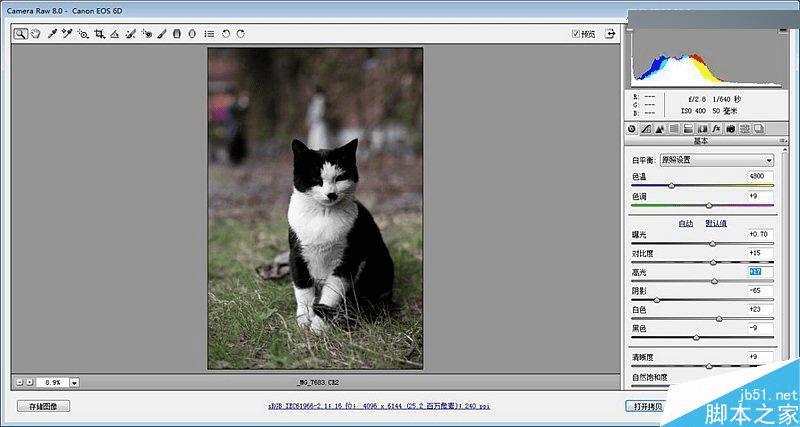
Task: Select the Hand tool
Action: (x=35, y=34)
